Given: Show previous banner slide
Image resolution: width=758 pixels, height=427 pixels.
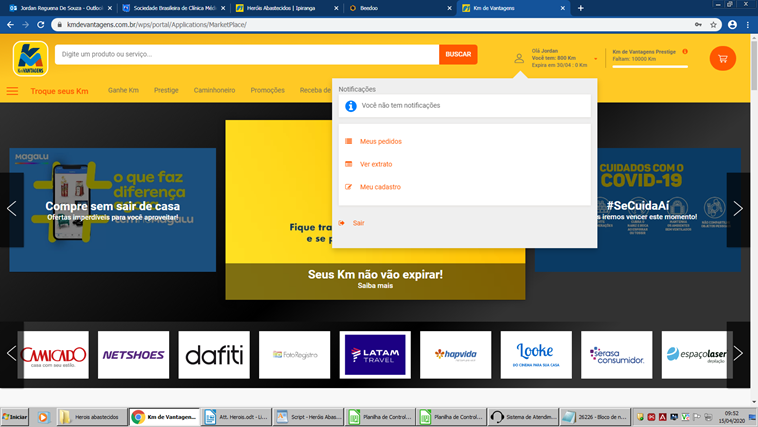Looking at the screenshot, I should click(x=12, y=209).
